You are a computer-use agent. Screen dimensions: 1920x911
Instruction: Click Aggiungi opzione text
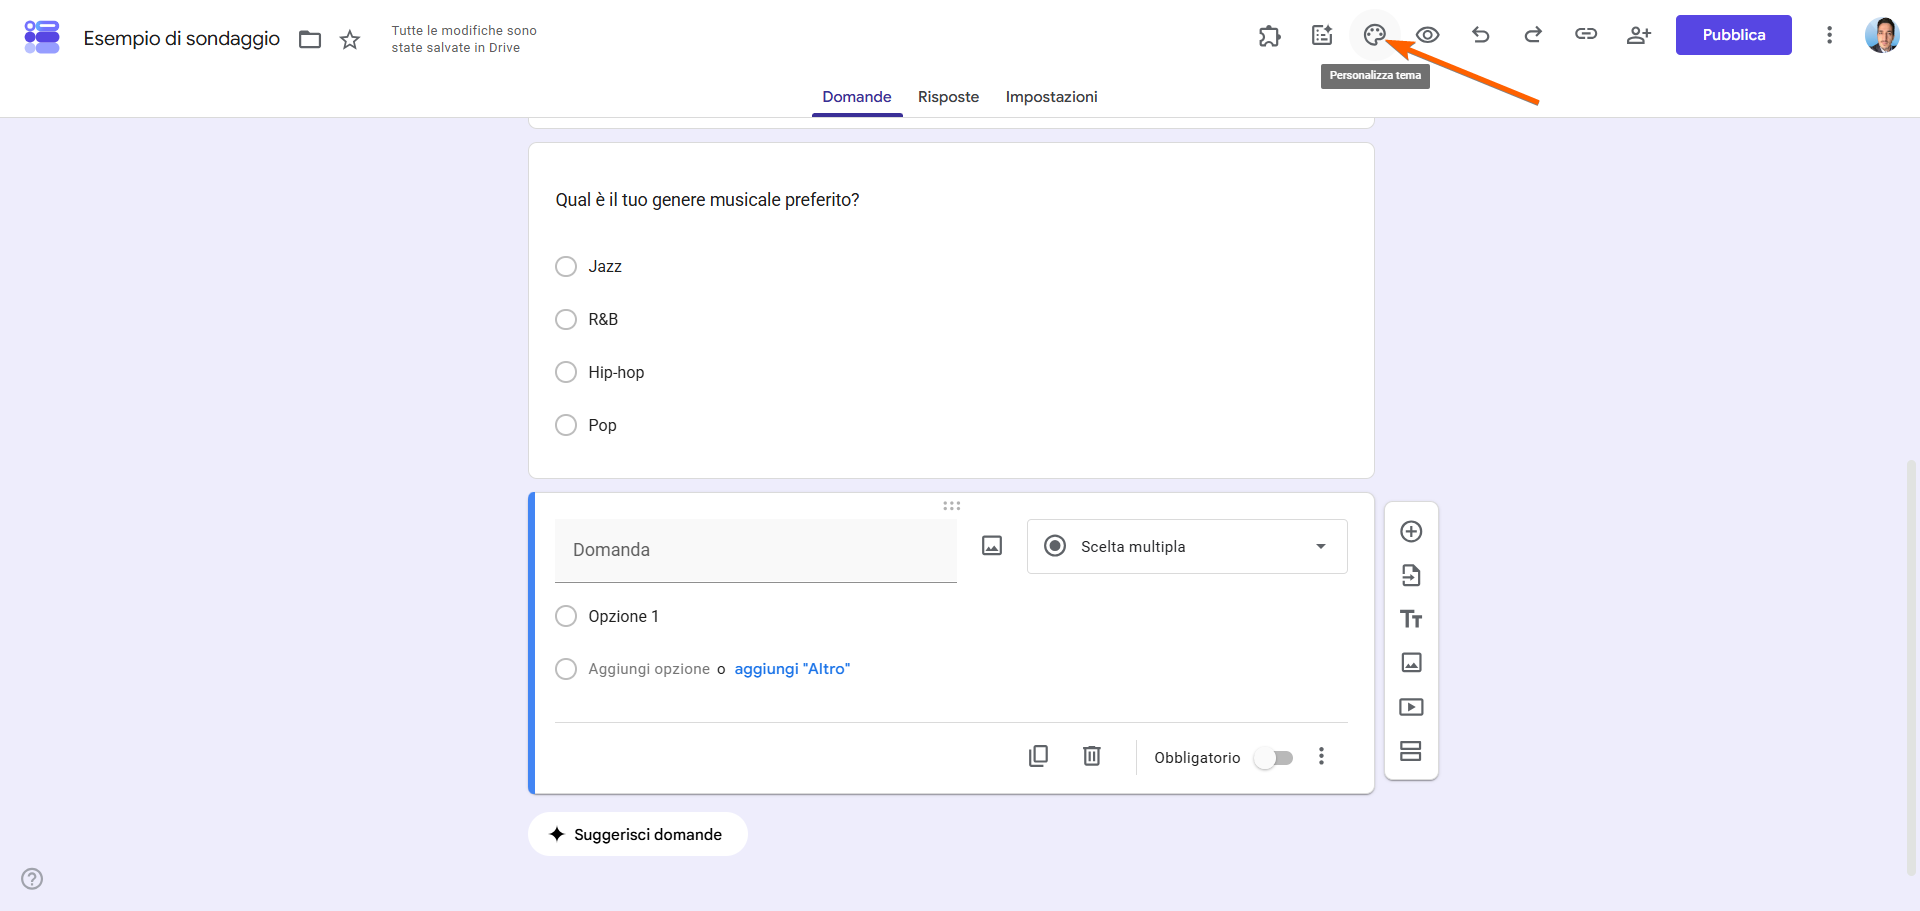tap(649, 669)
